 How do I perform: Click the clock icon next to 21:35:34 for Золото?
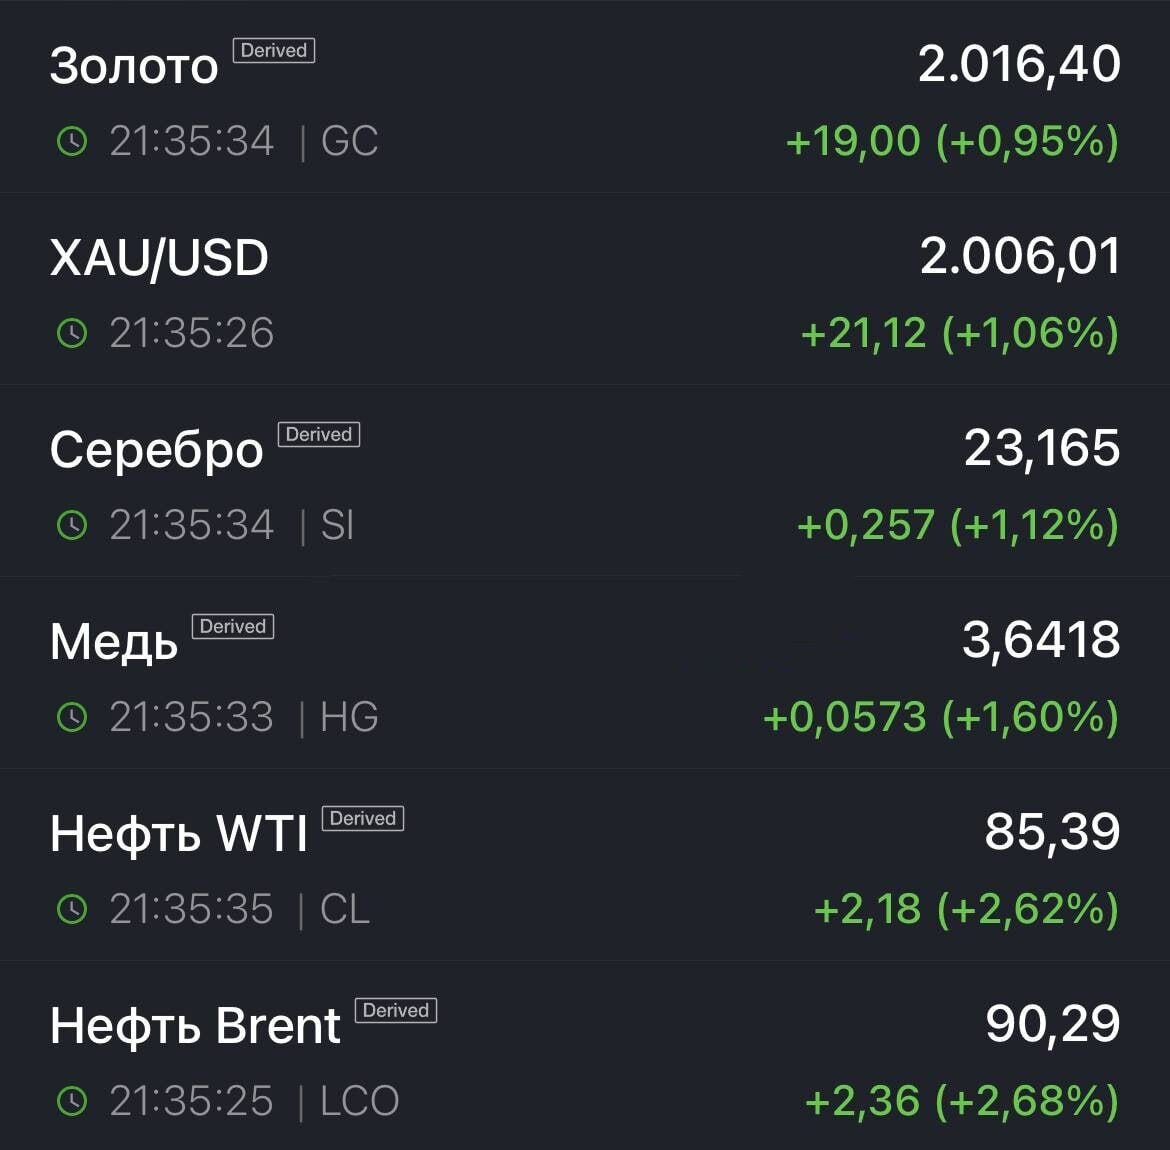(71, 140)
